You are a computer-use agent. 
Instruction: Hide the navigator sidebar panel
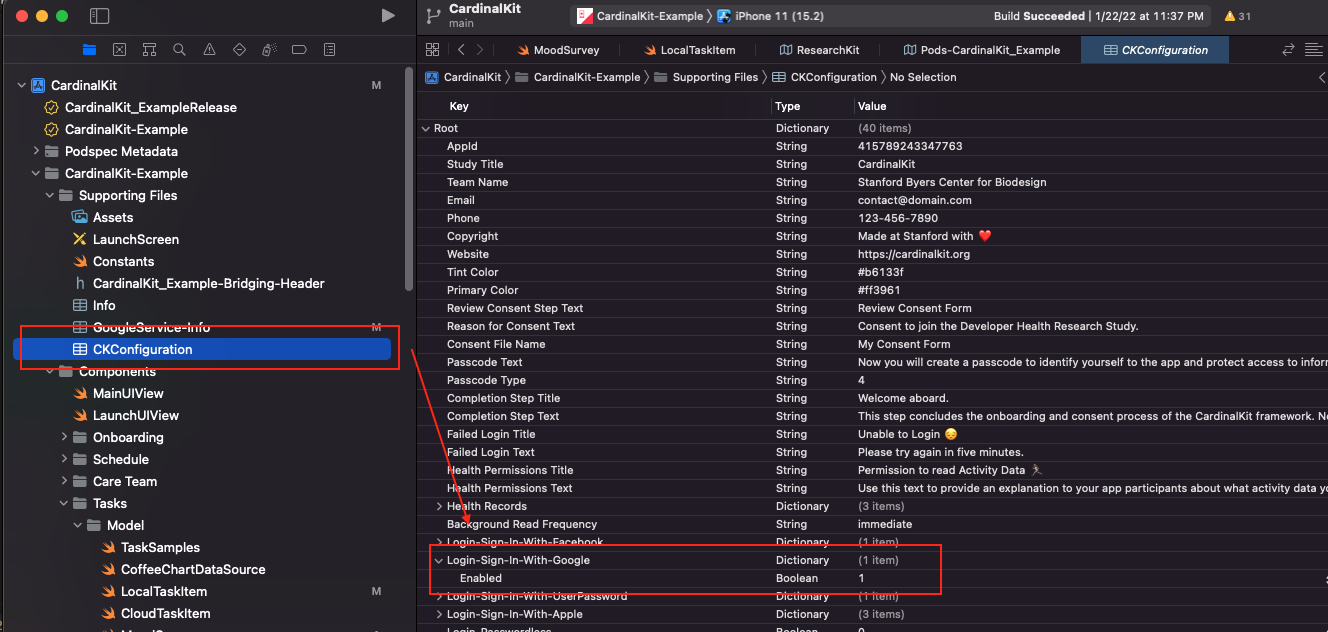[99, 16]
